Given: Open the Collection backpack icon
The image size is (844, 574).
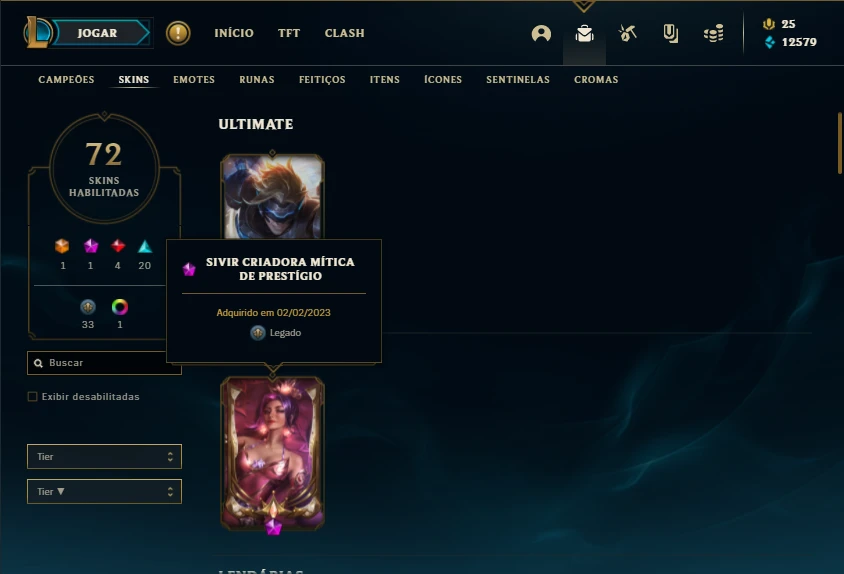Looking at the screenshot, I should coord(584,33).
